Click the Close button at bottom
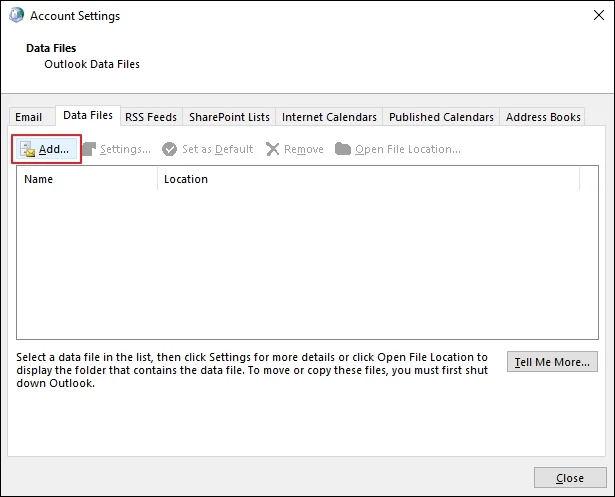Image resolution: width=615 pixels, height=497 pixels. [x=570, y=478]
